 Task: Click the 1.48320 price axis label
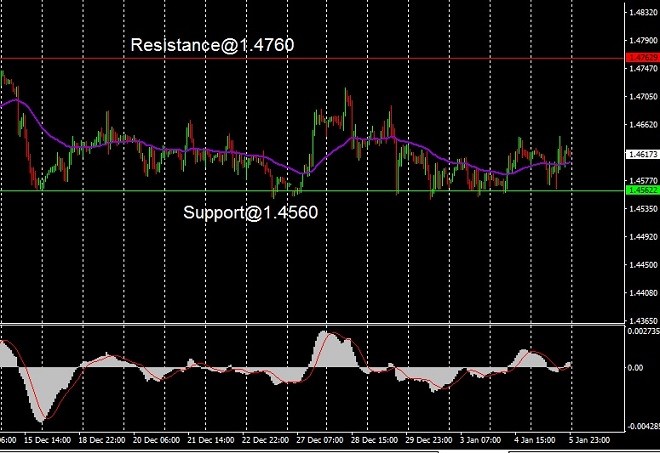[x=643, y=13]
